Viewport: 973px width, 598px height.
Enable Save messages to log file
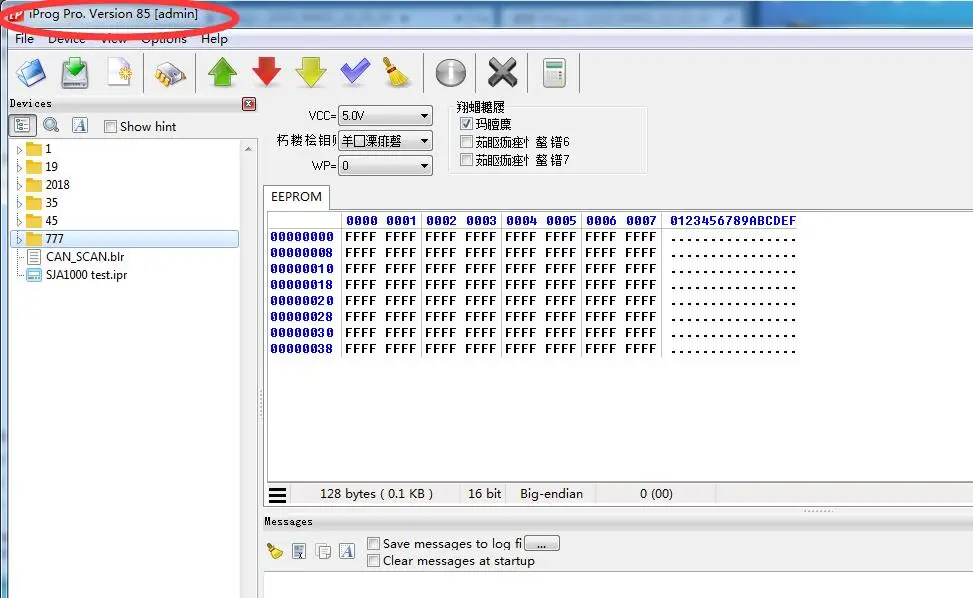click(x=373, y=543)
